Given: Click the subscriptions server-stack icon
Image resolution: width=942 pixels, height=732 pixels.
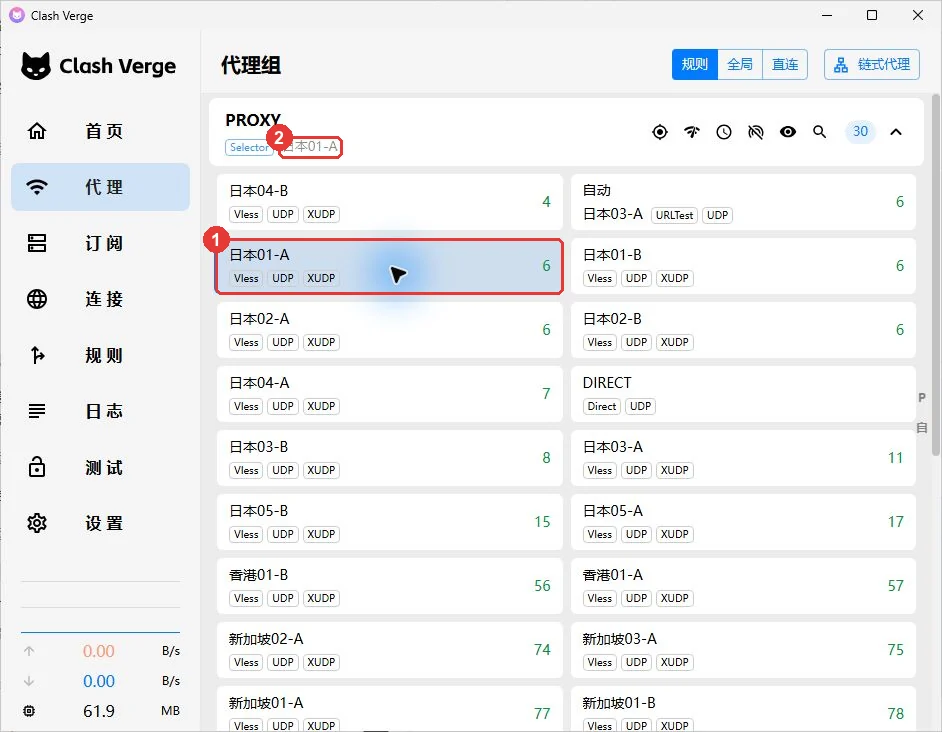Looking at the screenshot, I should (x=37, y=243).
